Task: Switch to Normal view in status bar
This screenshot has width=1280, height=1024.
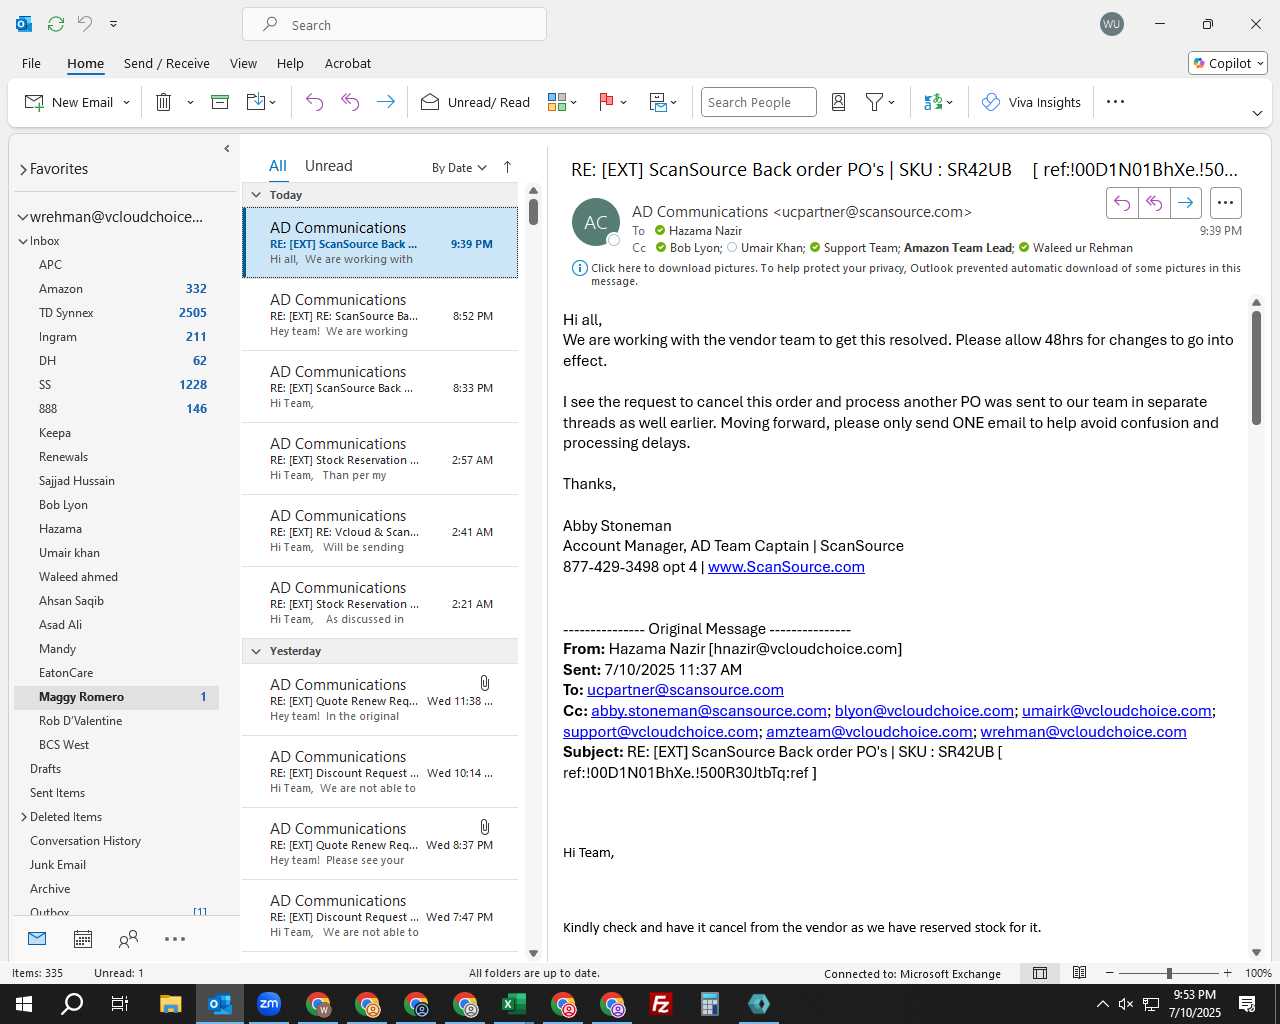Action: coord(1040,973)
